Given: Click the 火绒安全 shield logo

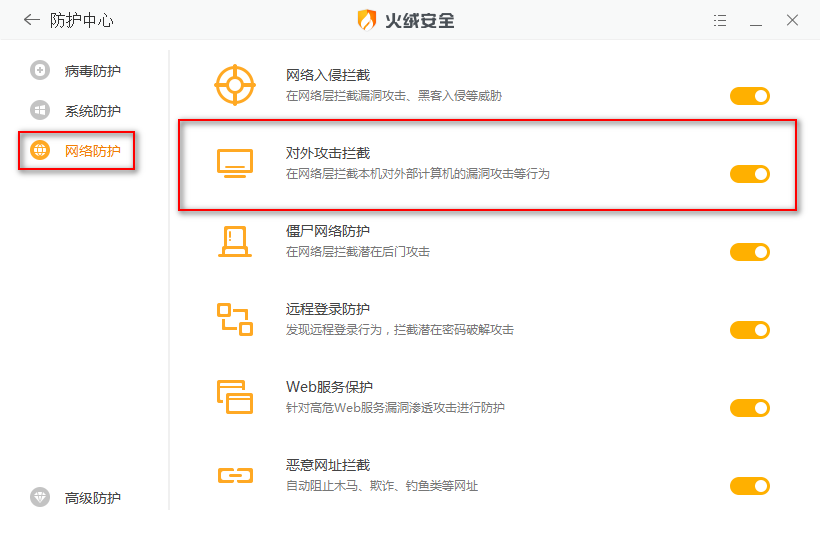Looking at the screenshot, I should [x=367, y=20].
